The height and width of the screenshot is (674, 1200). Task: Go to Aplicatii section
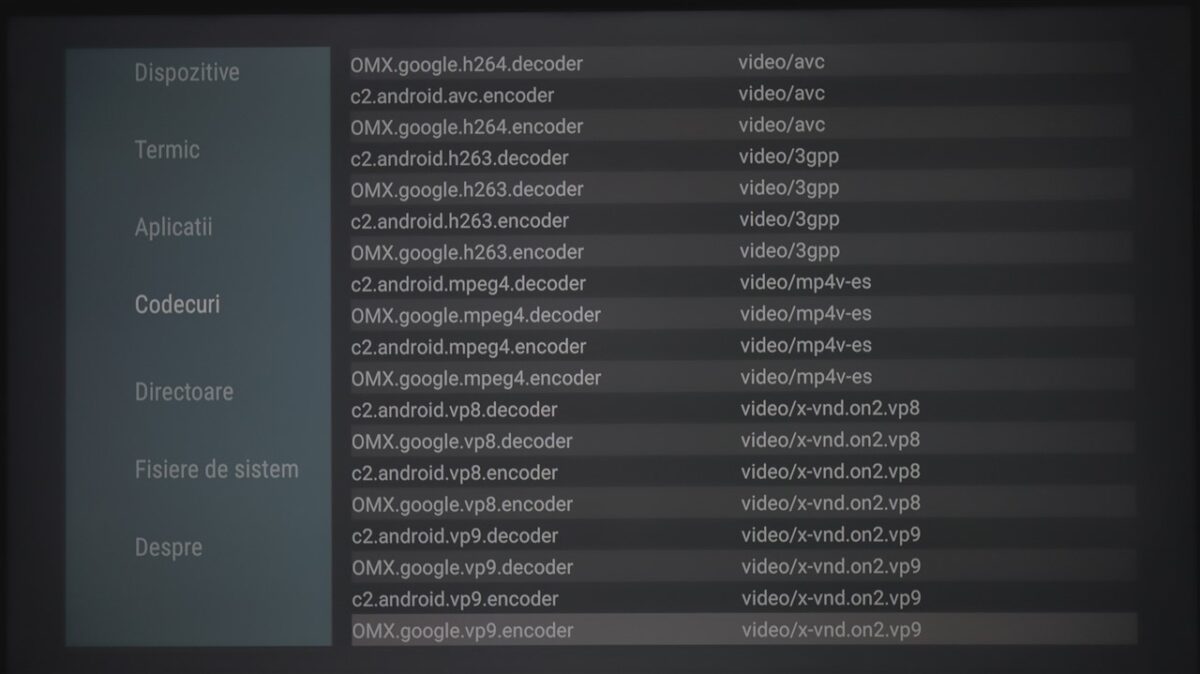pyautogui.click(x=174, y=227)
